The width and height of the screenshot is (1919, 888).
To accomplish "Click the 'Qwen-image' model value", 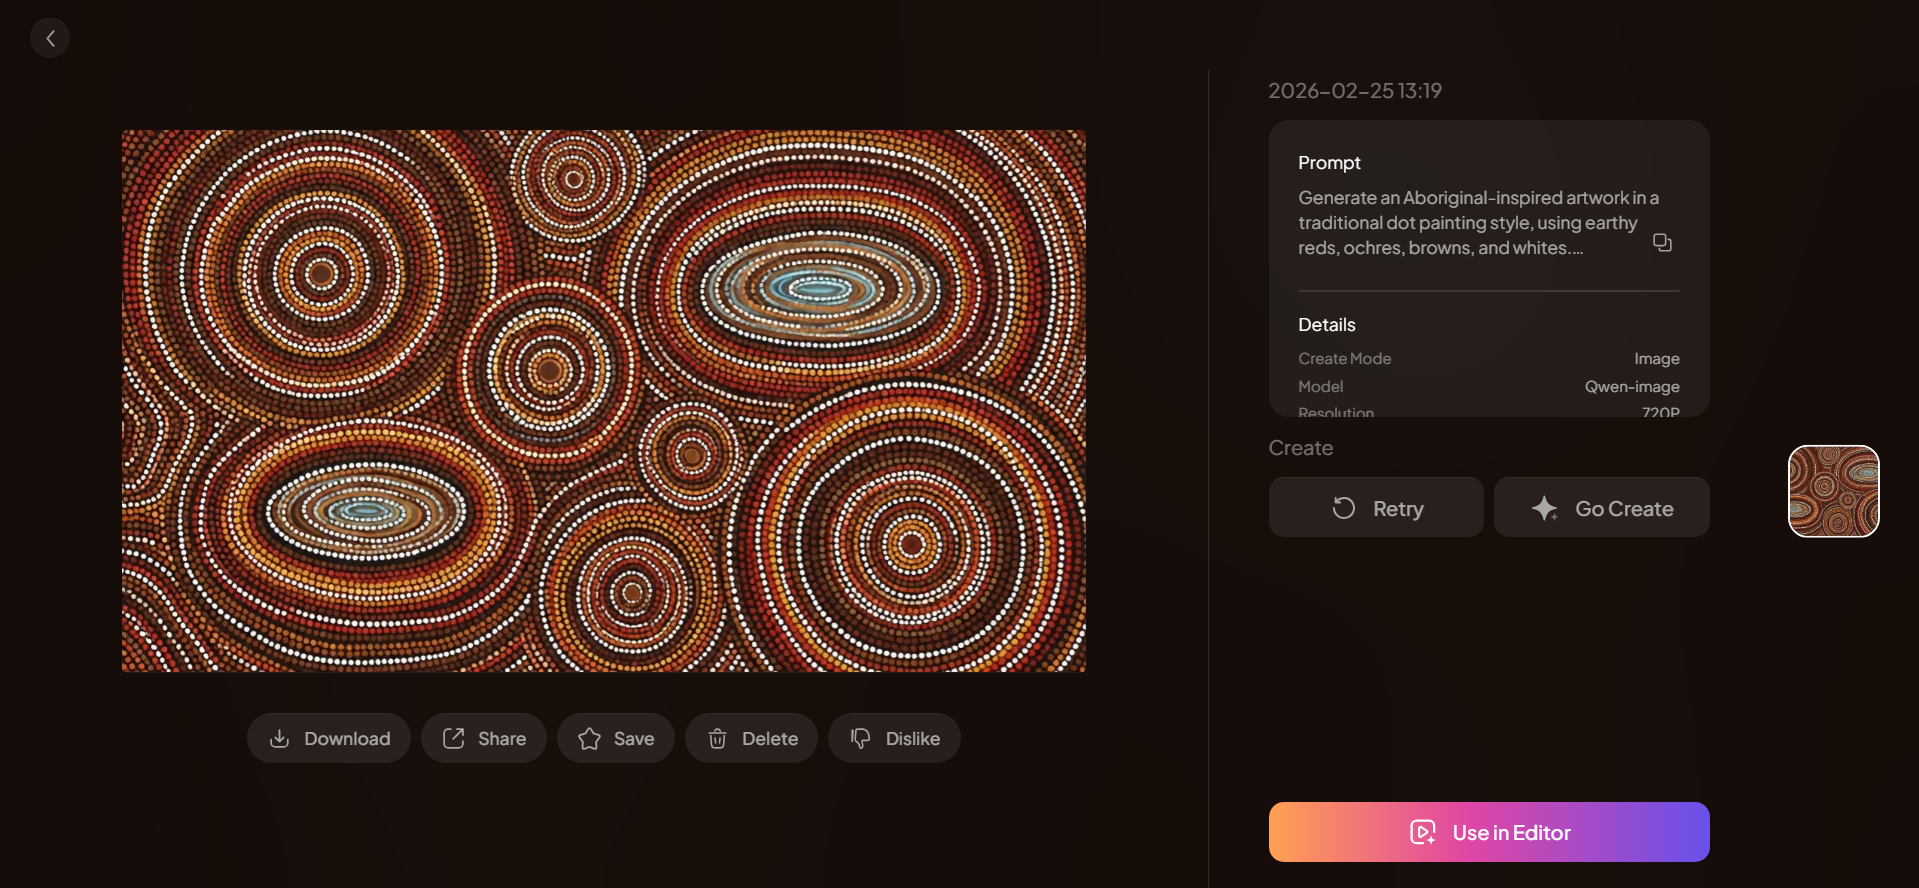I will point(1632,387).
